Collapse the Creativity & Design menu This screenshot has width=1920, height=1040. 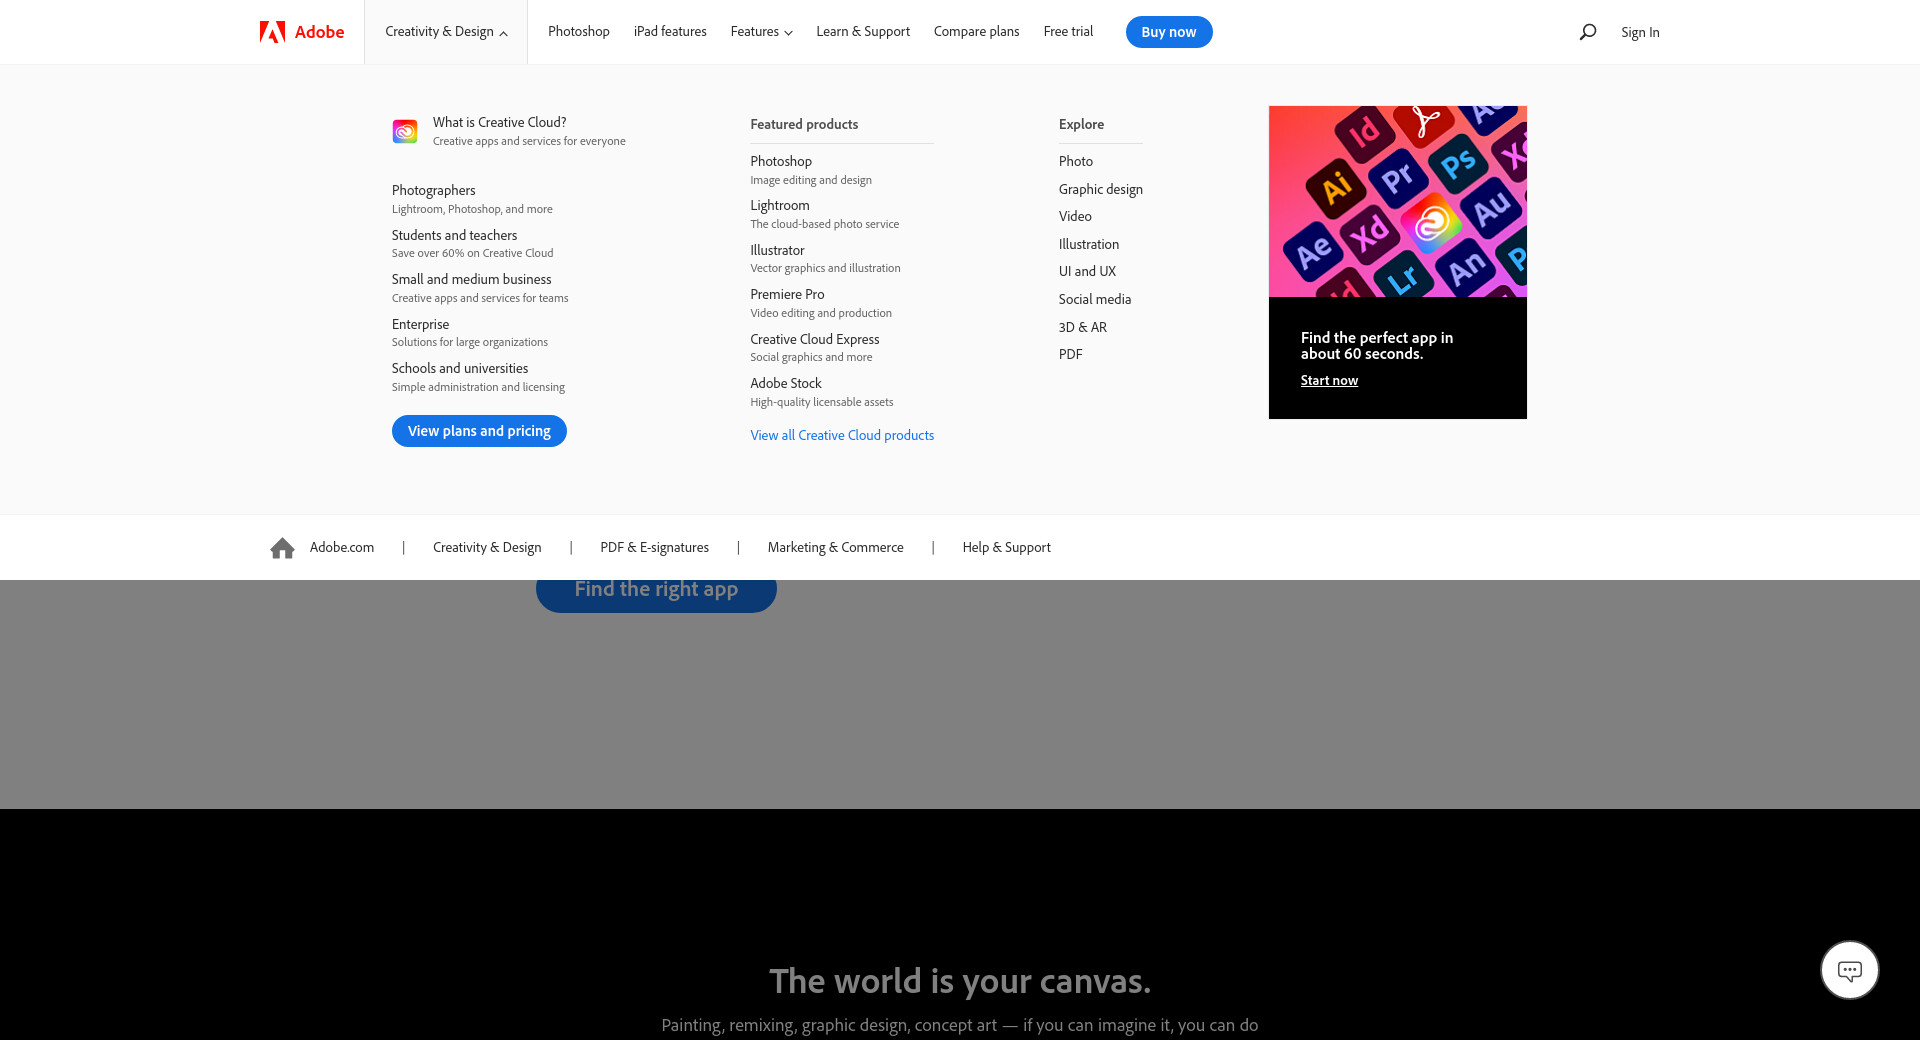coord(446,32)
